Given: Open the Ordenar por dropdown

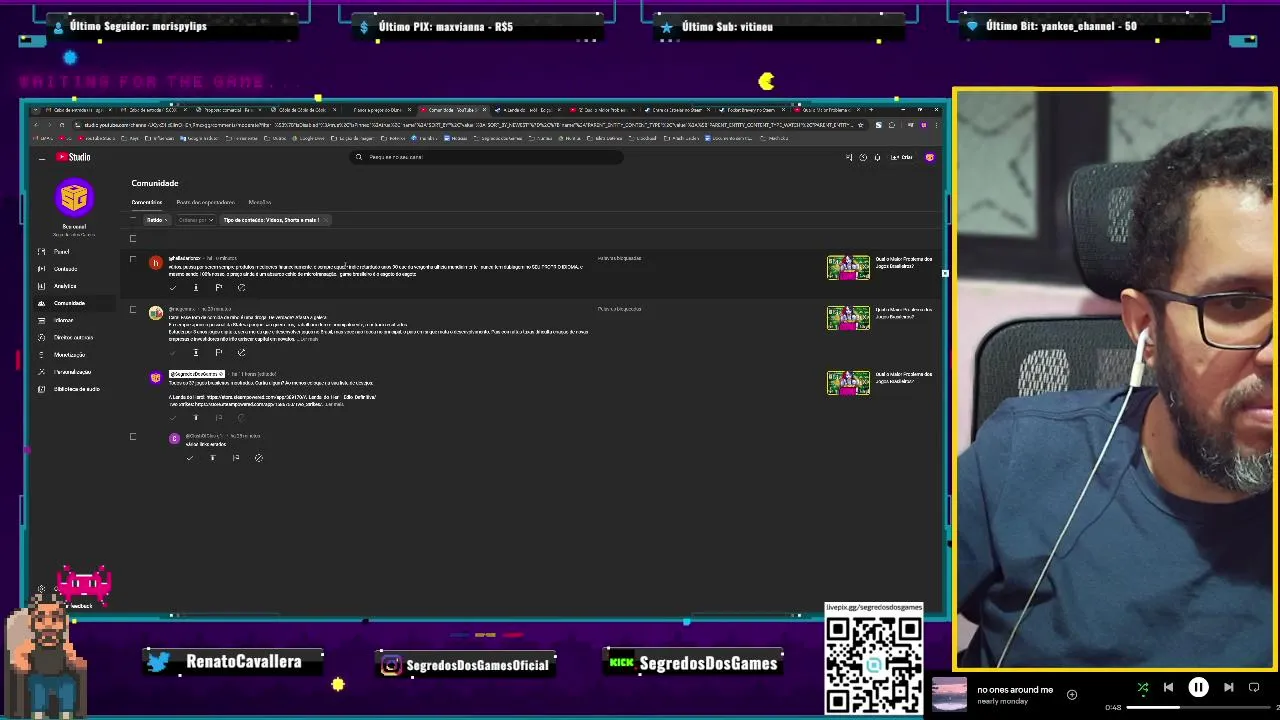Looking at the screenshot, I should click(196, 220).
